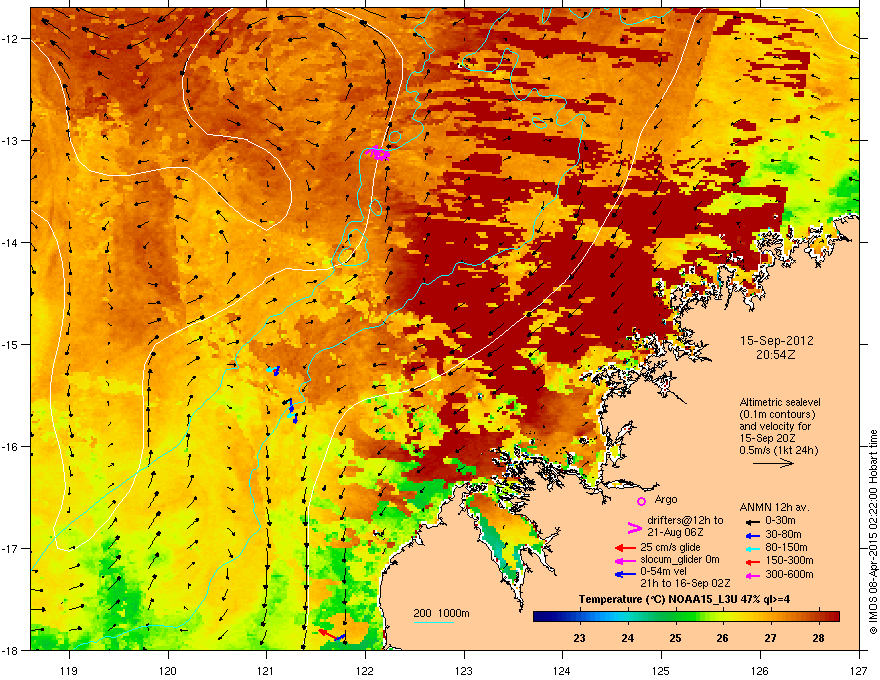Click the '150-300m' depth label

[x=789, y=560]
